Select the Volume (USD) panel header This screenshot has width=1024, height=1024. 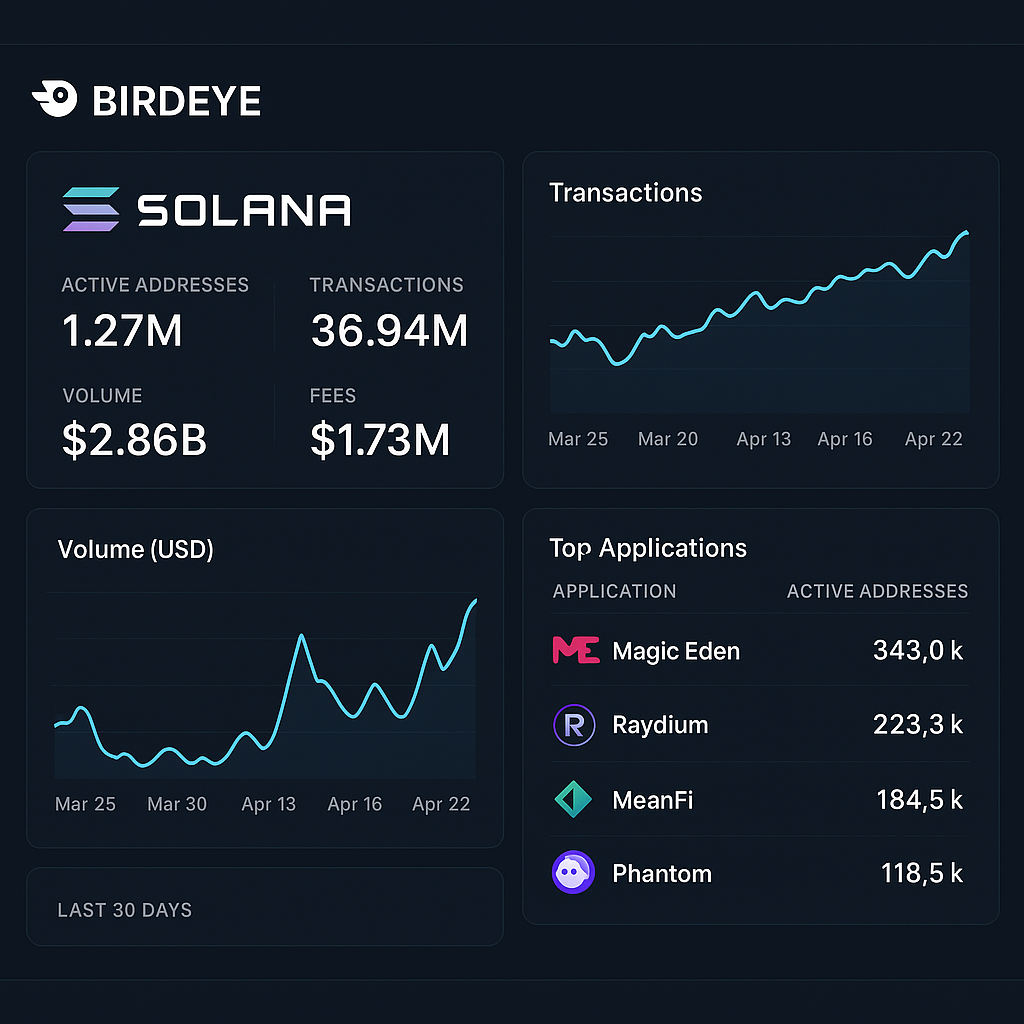[x=135, y=549]
